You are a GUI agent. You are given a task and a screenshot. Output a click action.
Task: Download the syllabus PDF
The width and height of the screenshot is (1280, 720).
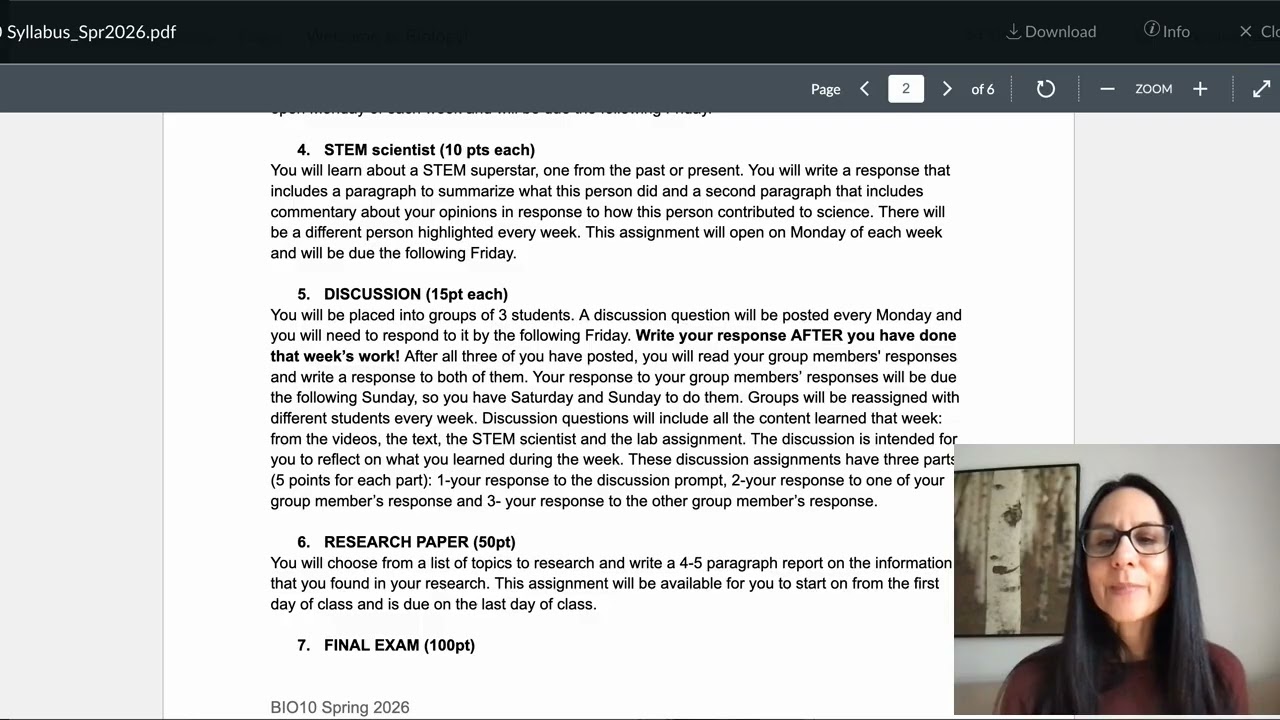(x=1051, y=31)
